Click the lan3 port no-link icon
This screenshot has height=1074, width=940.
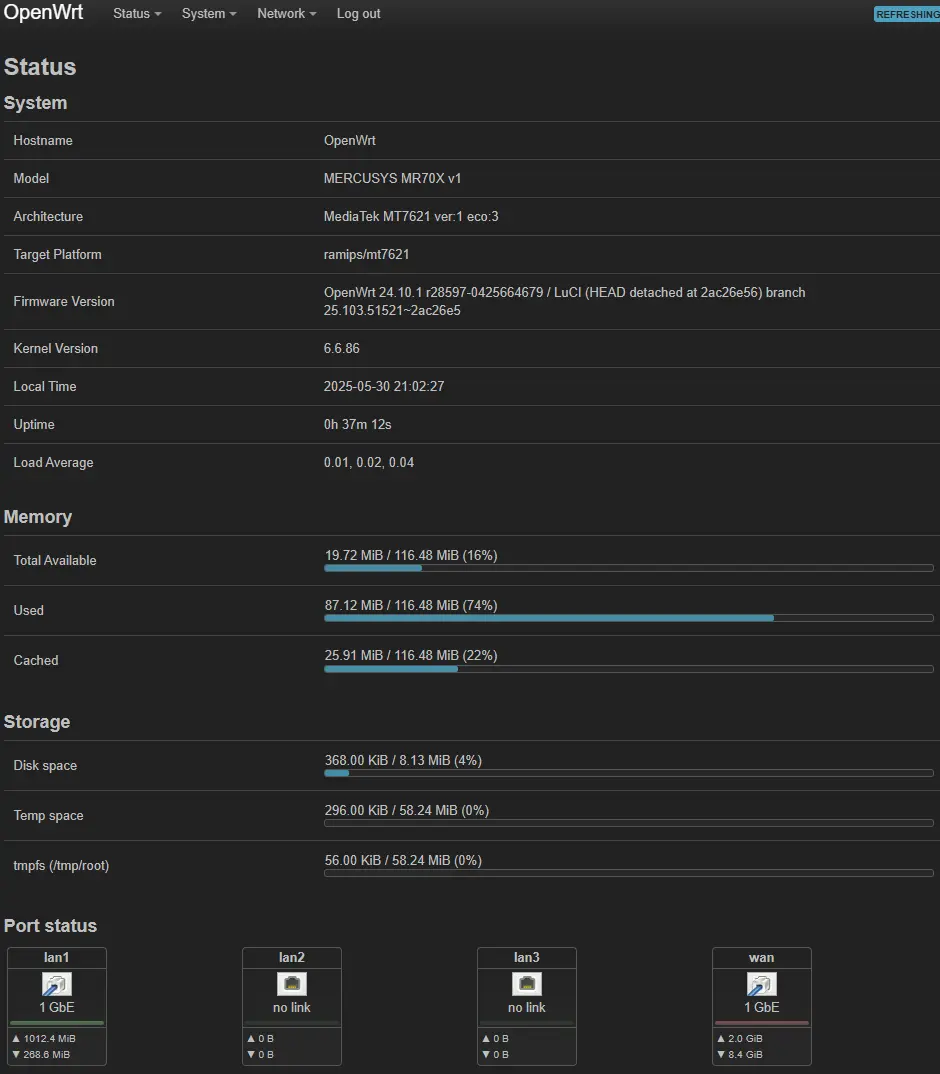527,984
